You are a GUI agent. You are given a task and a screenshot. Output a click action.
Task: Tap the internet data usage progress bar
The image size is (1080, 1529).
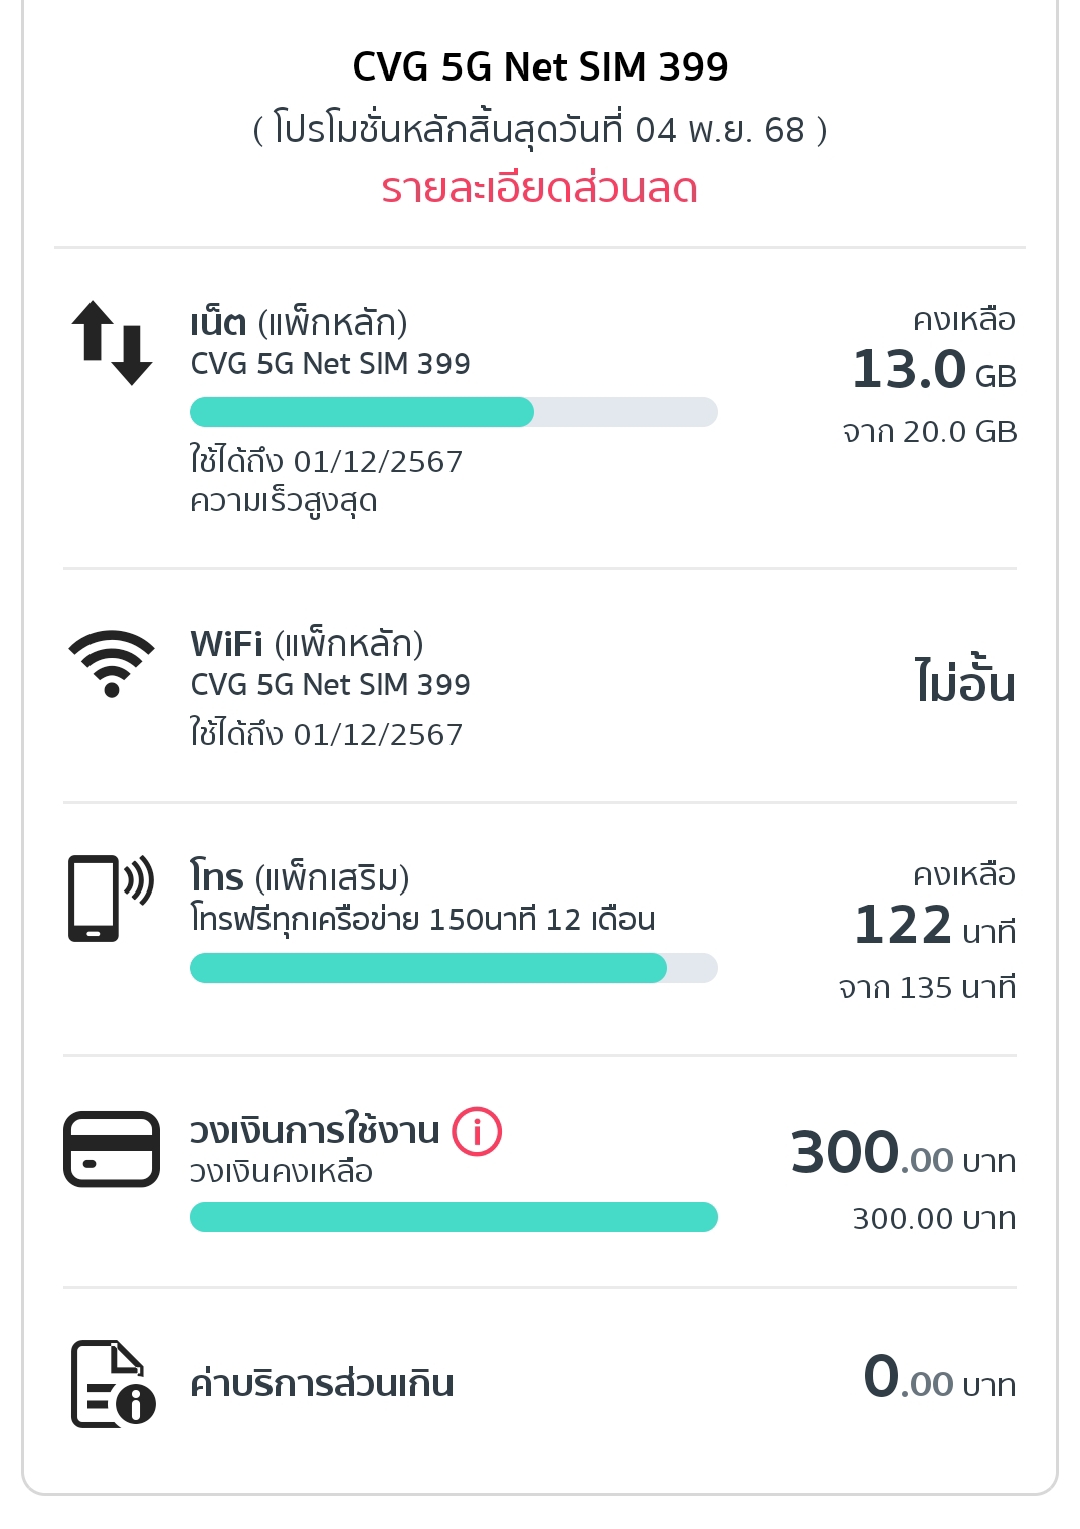click(x=454, y=412)
